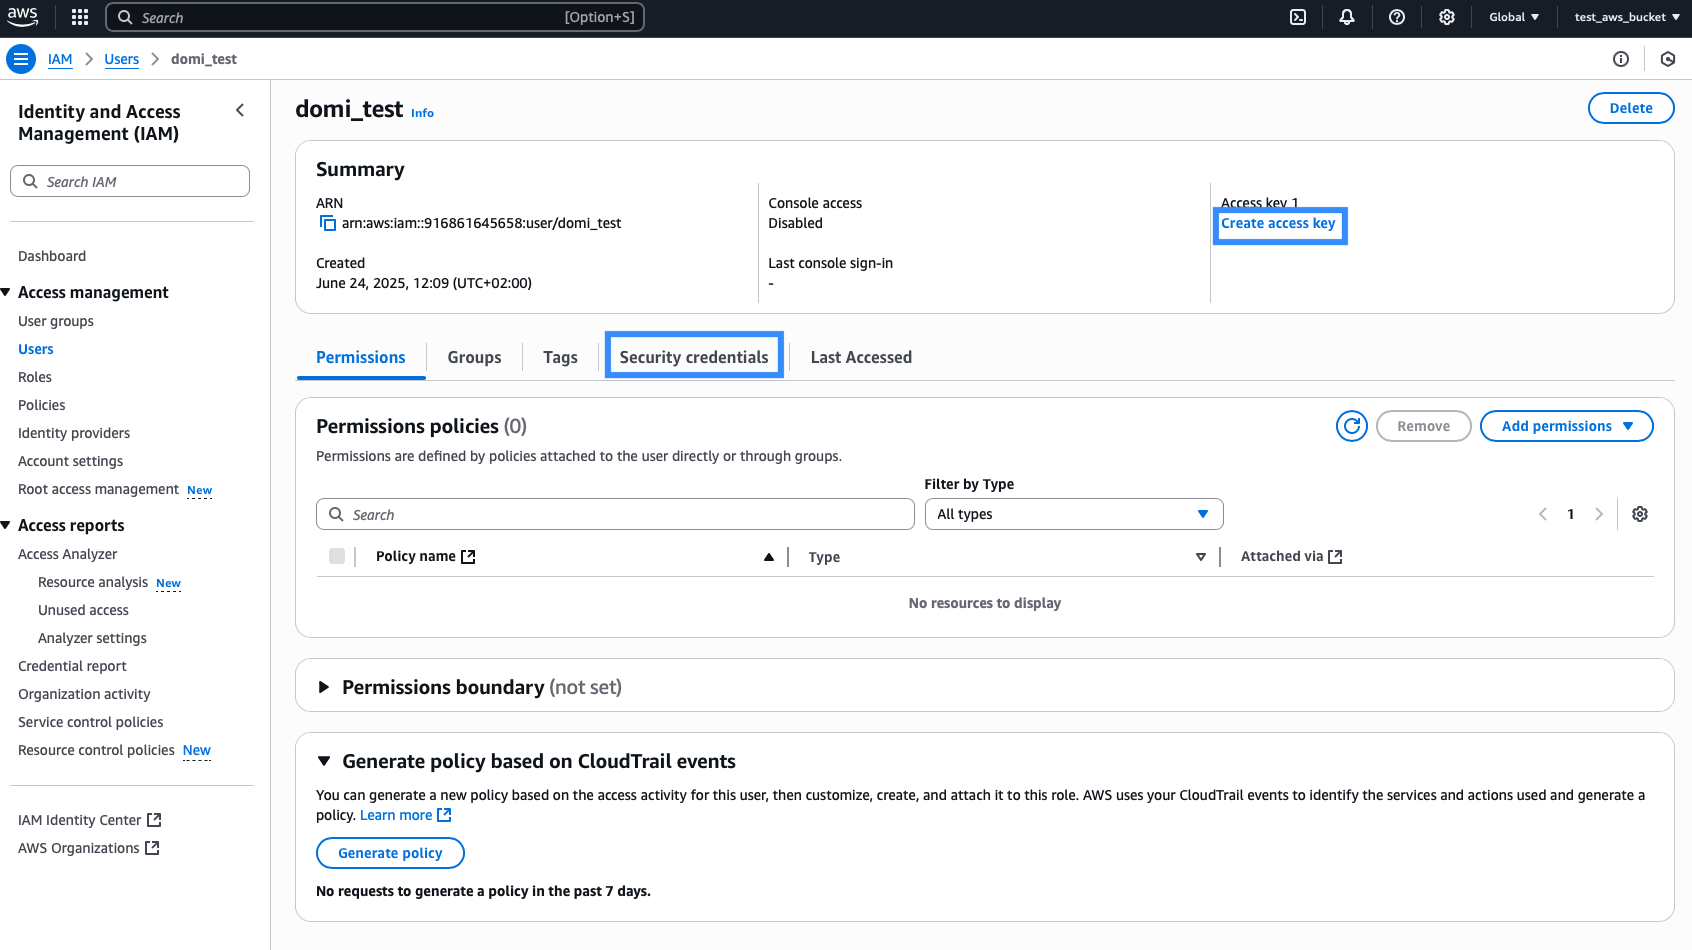
Task: Open the table preferences gear icon
Action: tap(1640, 514)
